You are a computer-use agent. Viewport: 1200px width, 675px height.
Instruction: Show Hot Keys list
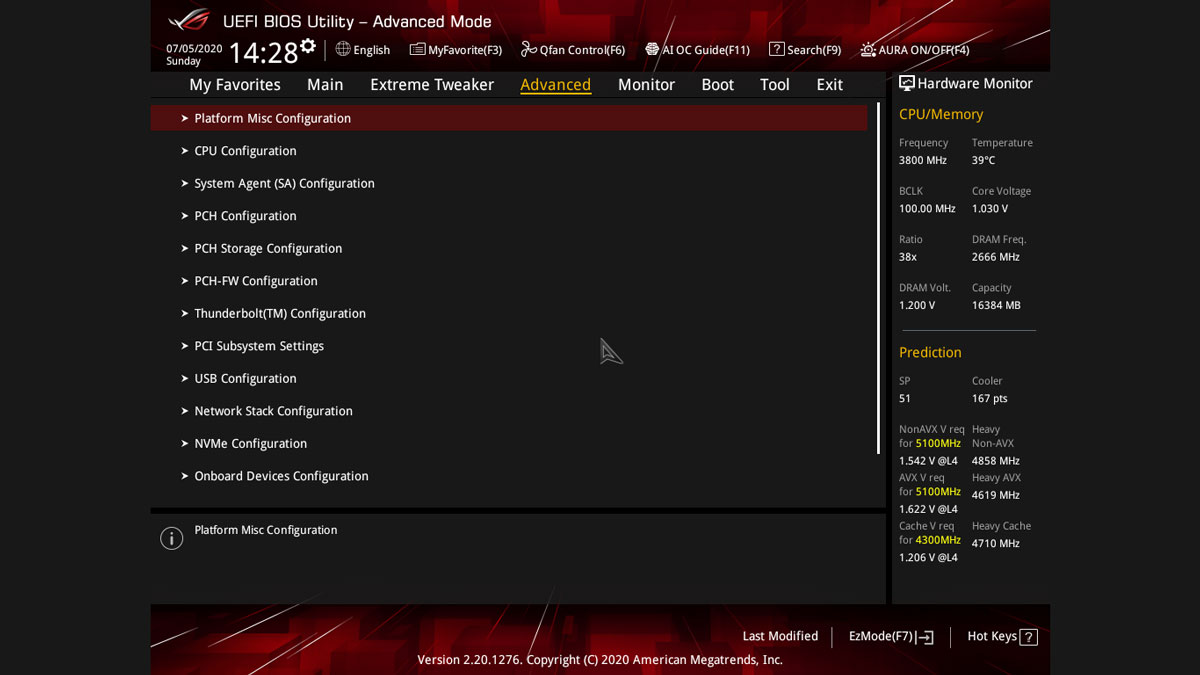(x=1002, y=637)
